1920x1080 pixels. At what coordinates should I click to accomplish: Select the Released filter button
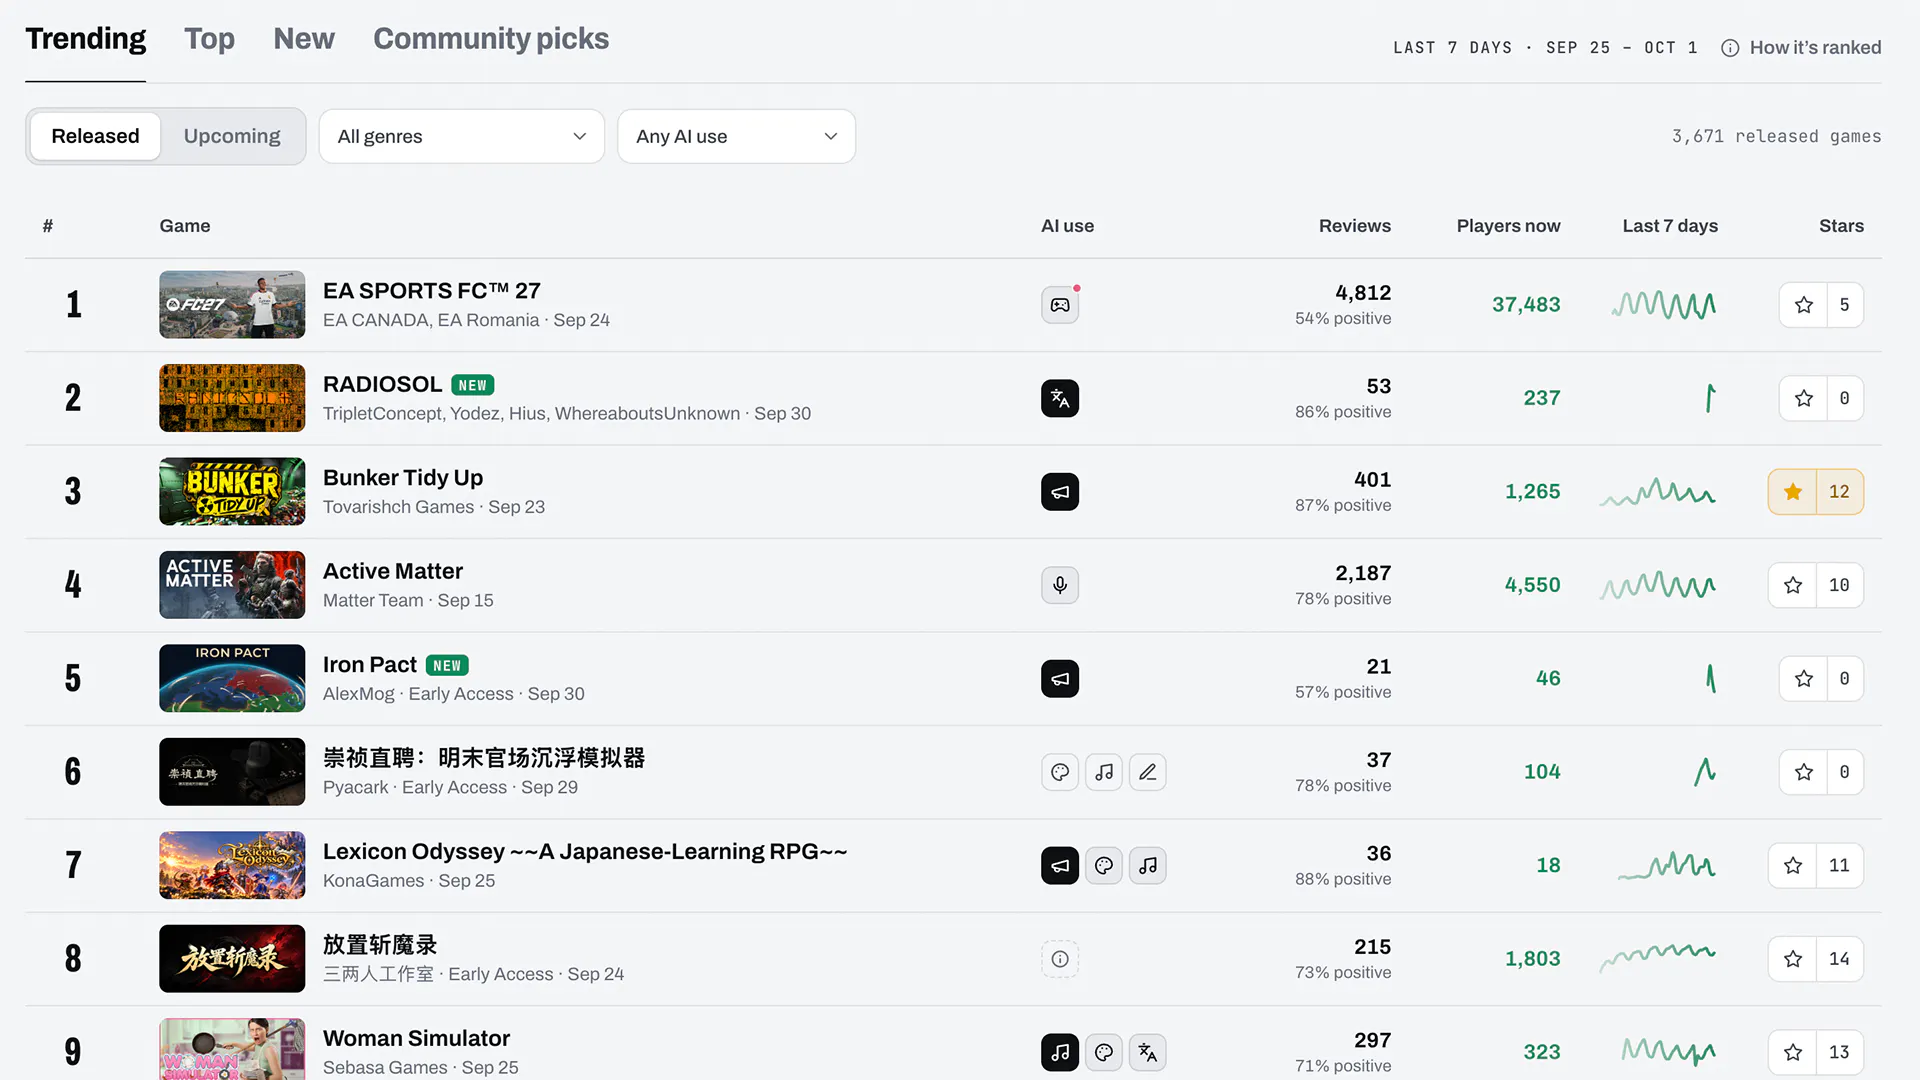pos(95,136)
